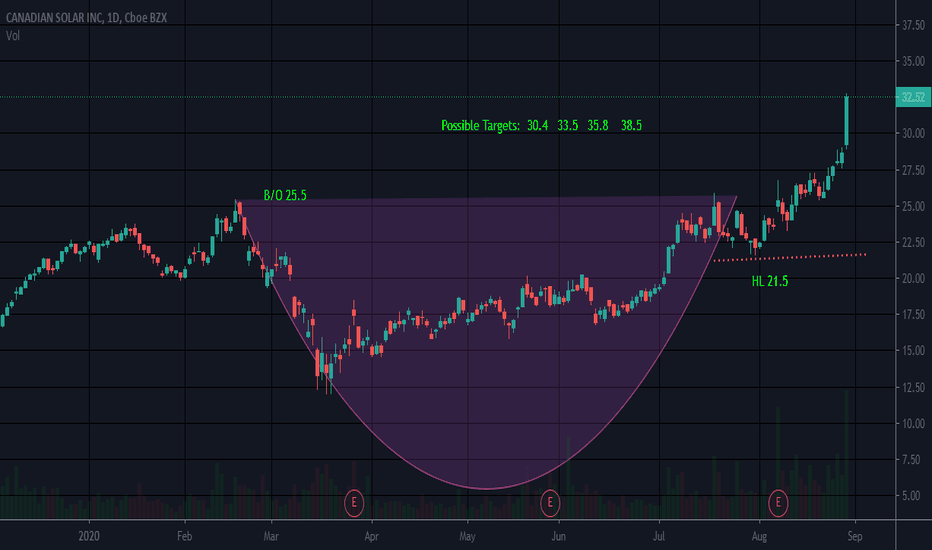Click the Aug label on time axis
Image resolution: width=932 pixels, height=550 pixels.
click(x=759, y=536)
